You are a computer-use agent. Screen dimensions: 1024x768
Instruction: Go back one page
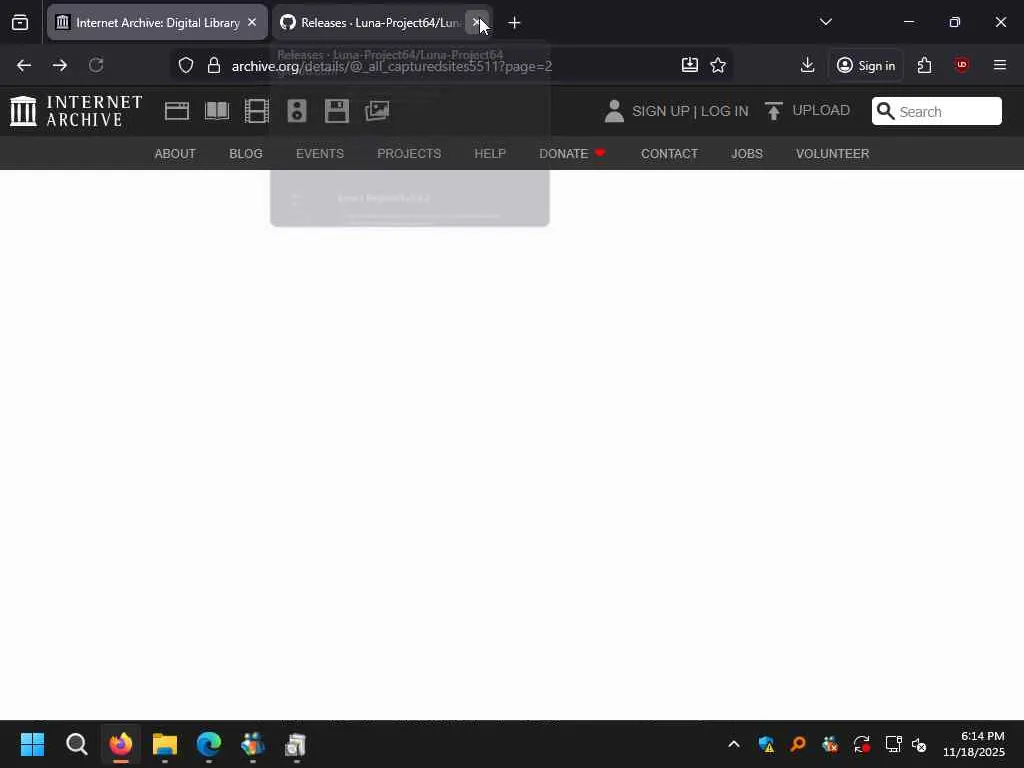tap(24, 65)
